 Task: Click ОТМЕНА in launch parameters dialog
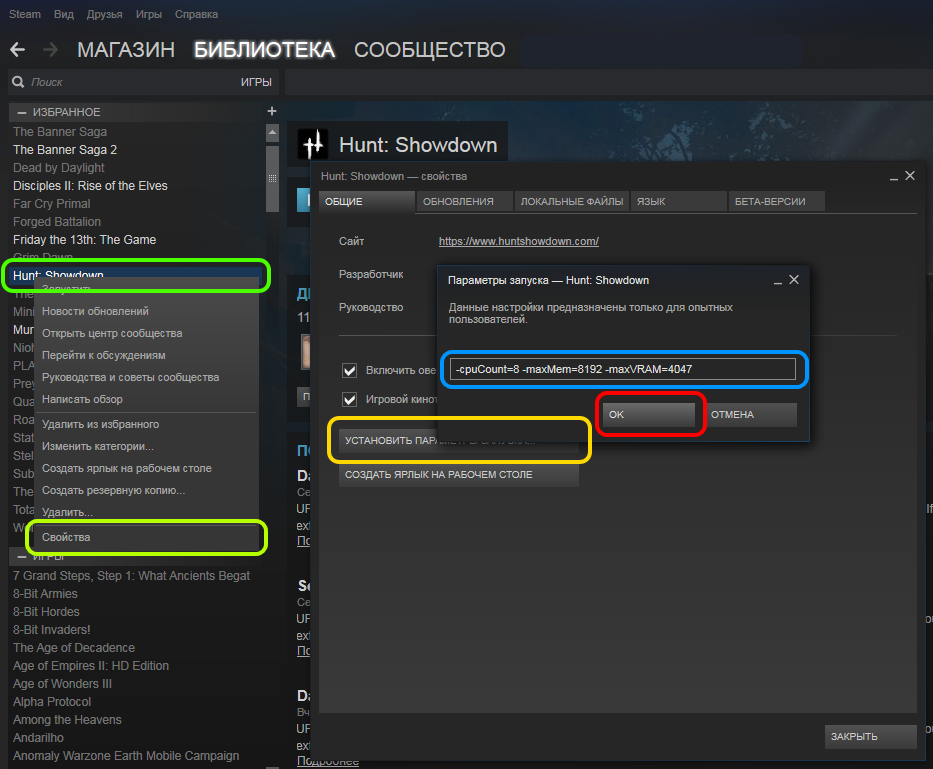tap(750, 414)
